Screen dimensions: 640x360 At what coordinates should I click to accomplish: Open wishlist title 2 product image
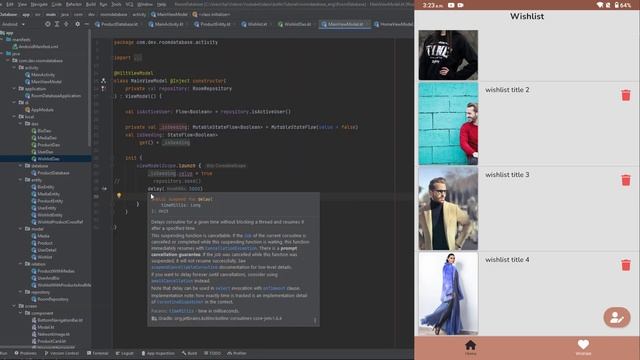tap(448, 124)
